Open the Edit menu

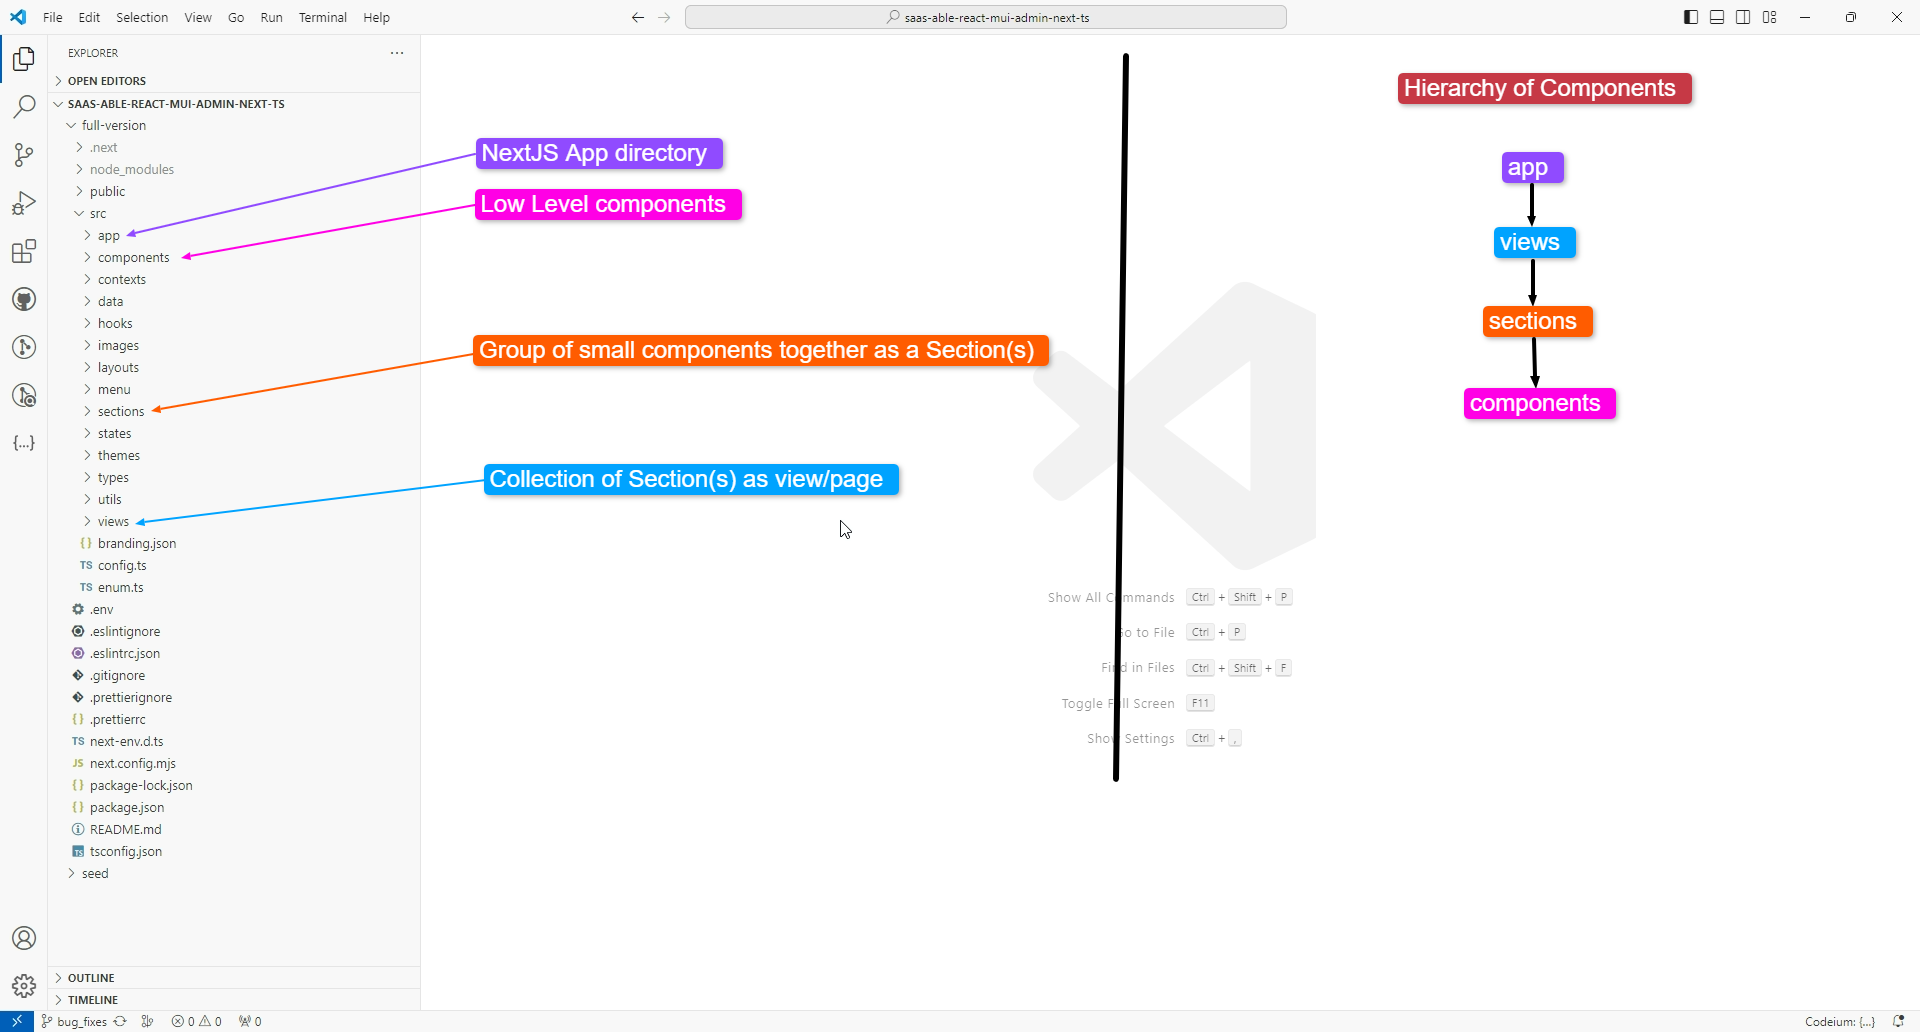(x=89, y=17)
